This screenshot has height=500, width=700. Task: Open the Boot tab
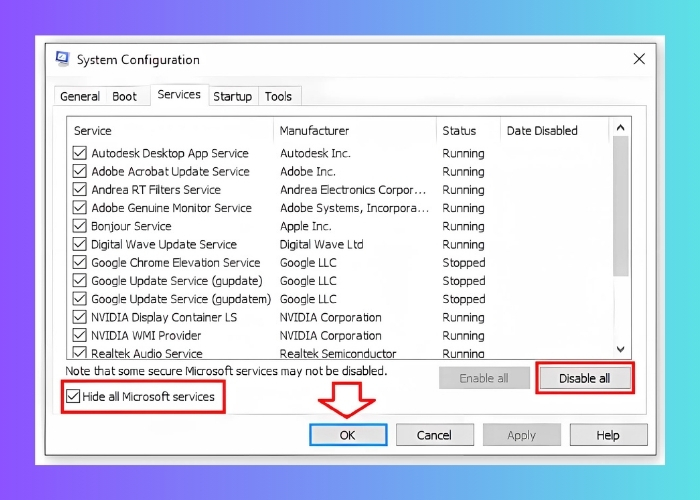125,97
